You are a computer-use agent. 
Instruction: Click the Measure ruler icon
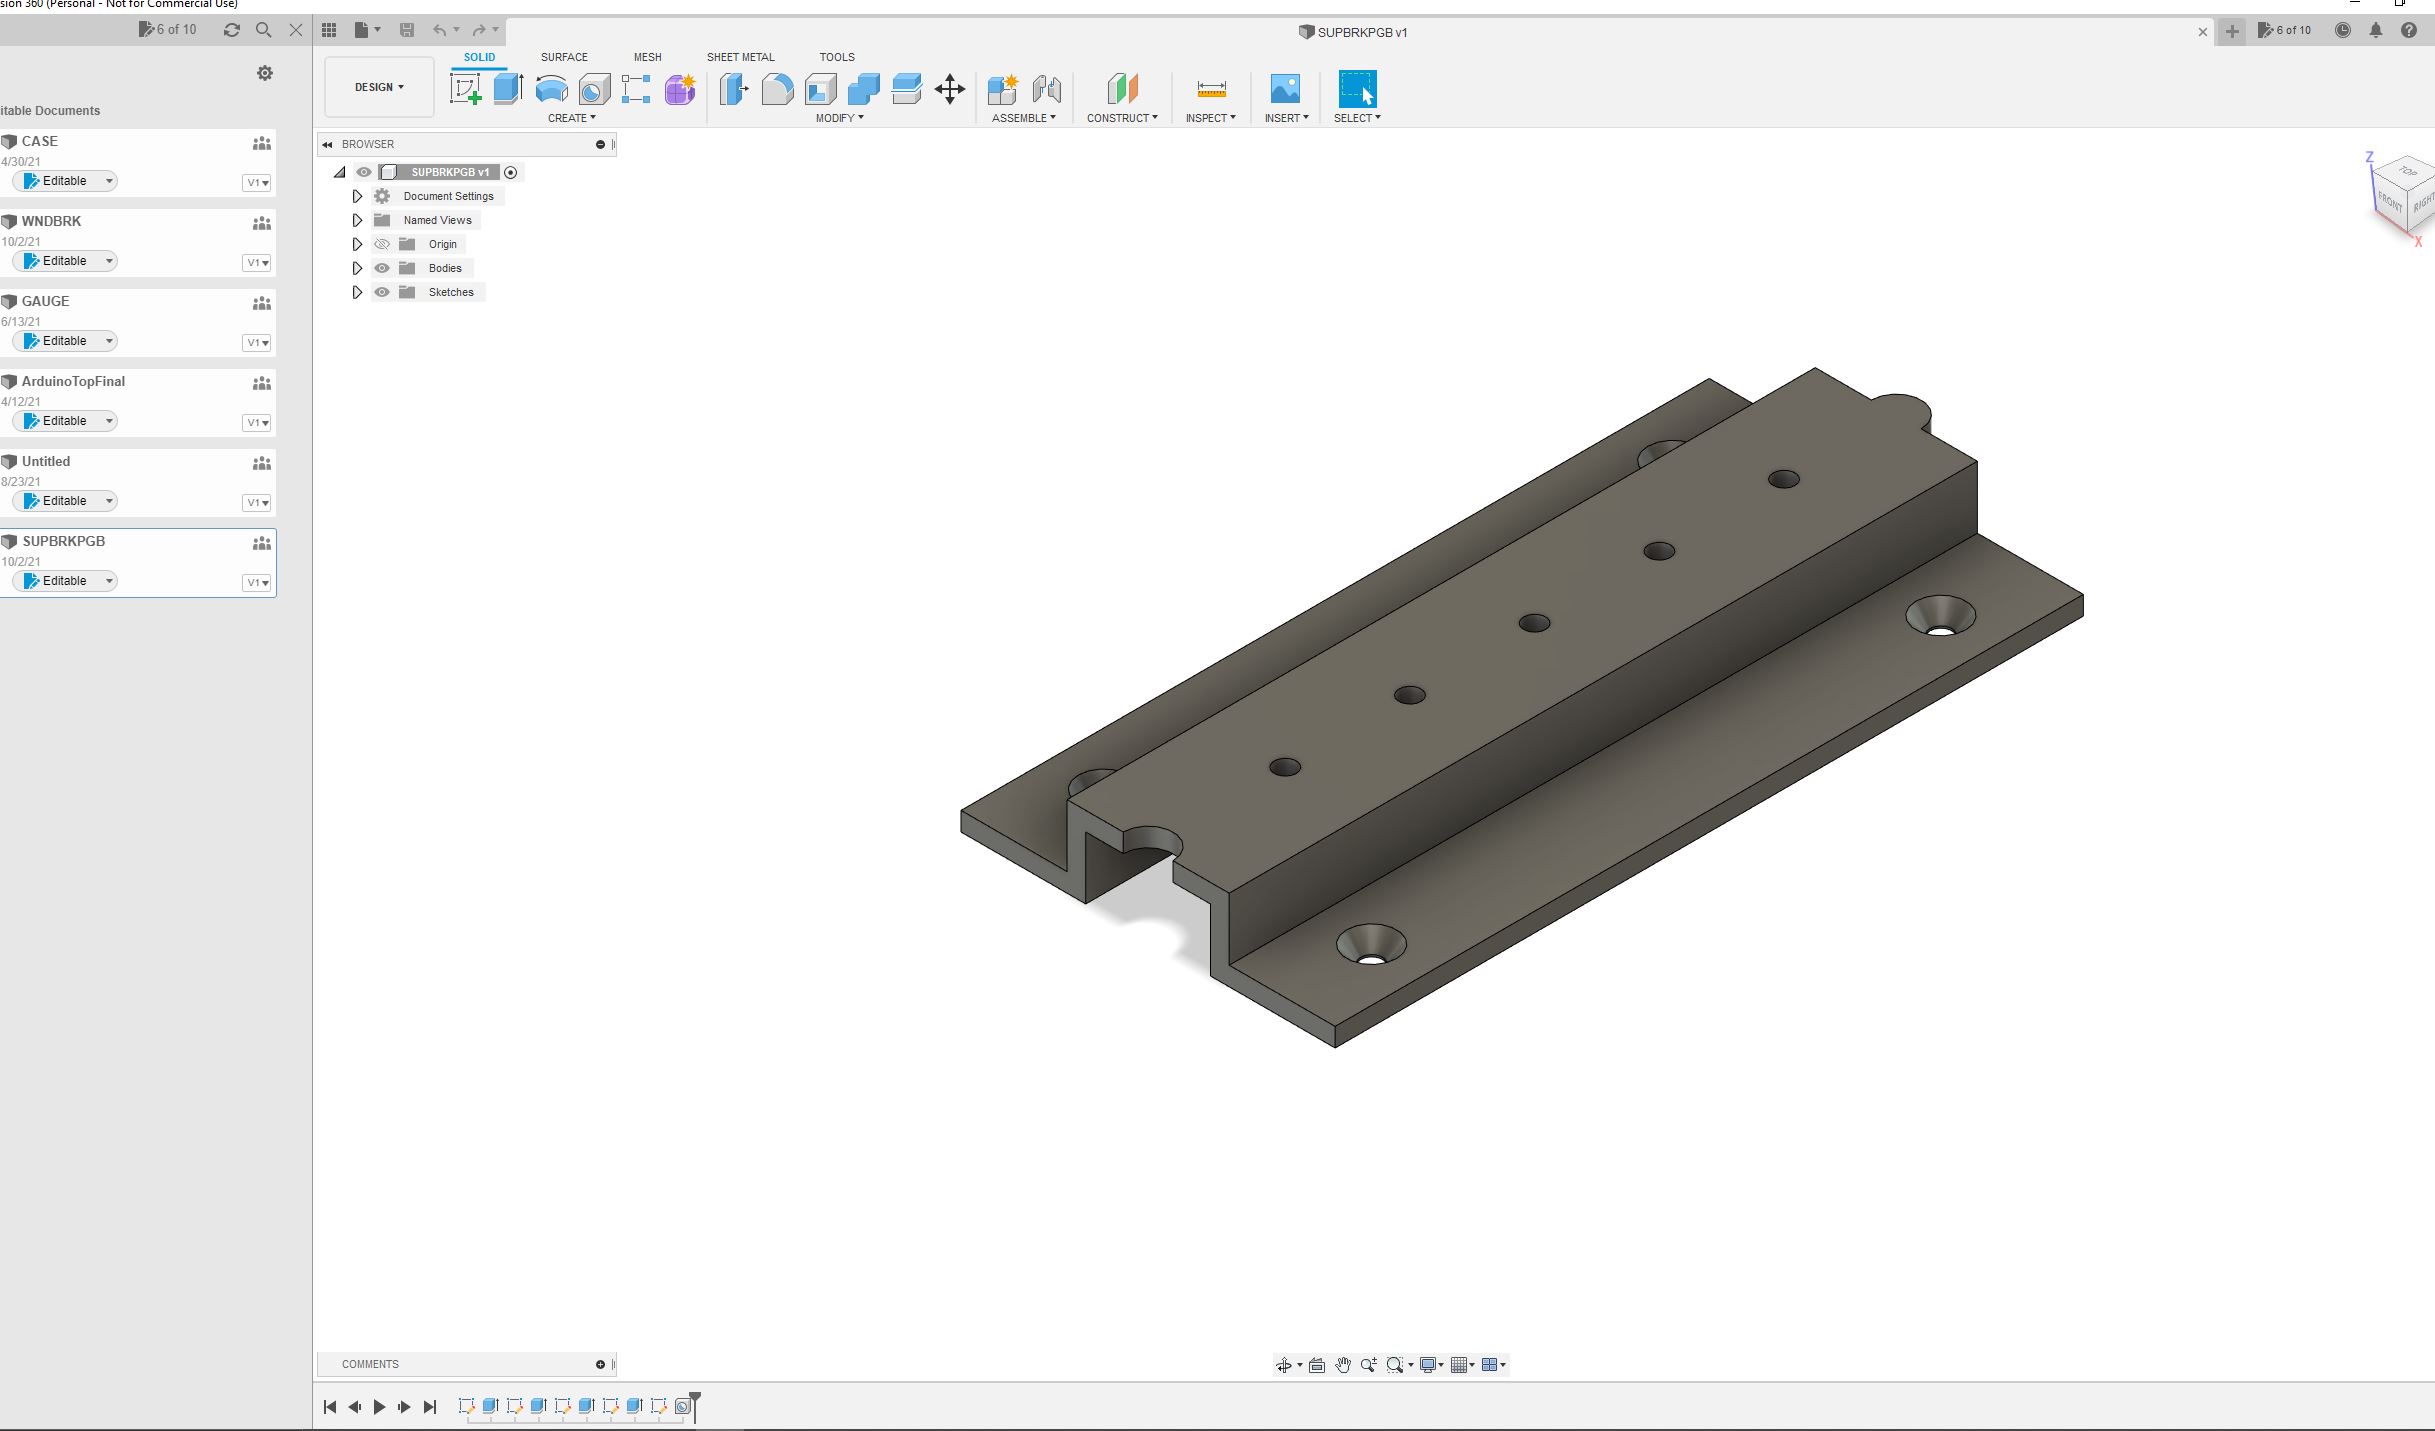point(1211,89)
